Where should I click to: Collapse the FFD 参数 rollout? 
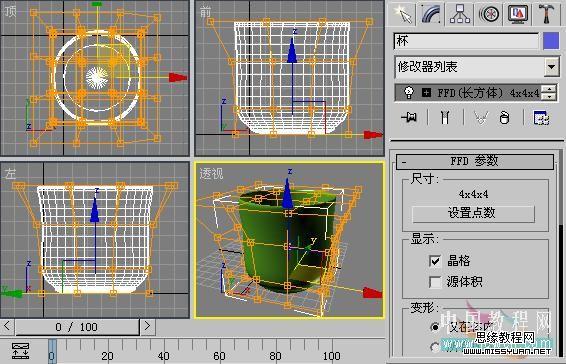coord(475,161)
